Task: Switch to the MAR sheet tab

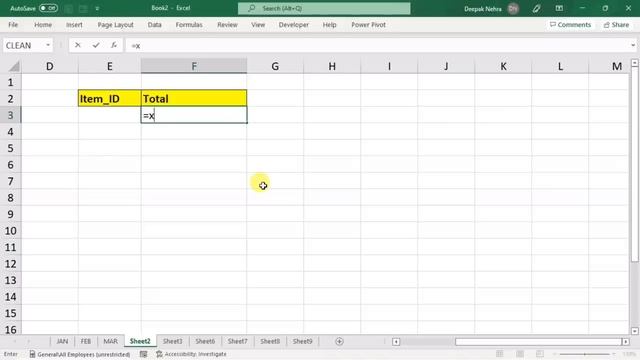Action: tap(110, 341)
